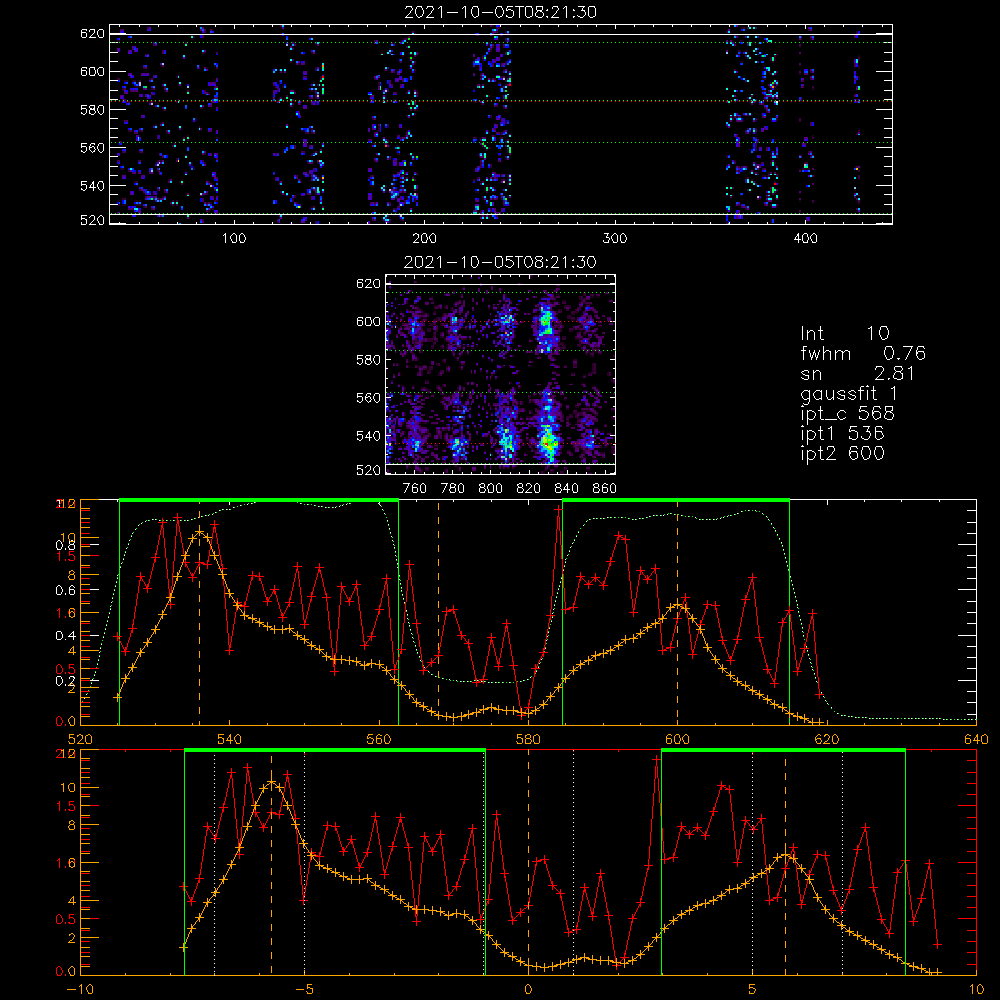Click x-axis label 760 on middle image plot

click(x=415, y=489)
